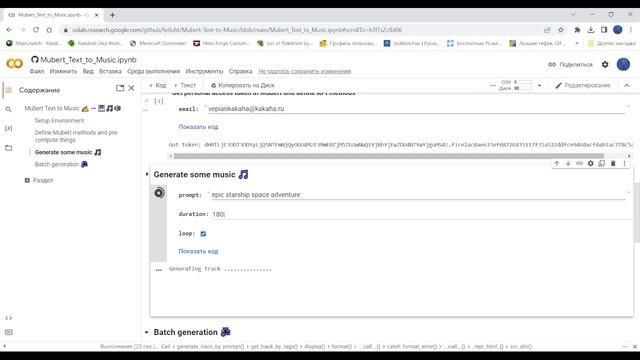Image resolution: width=640 pixels, height=360 pixels.
Task: Open the user account avatar
Action: click(x=623, y=64)
